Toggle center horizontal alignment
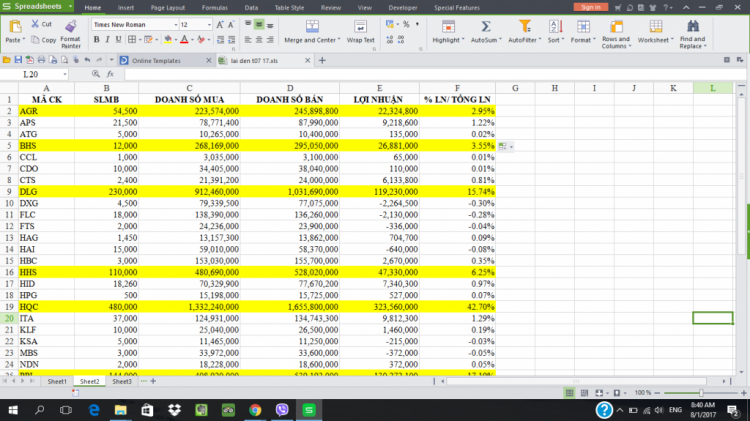This screenshot has height=421, width=750. tap(259, 40)
